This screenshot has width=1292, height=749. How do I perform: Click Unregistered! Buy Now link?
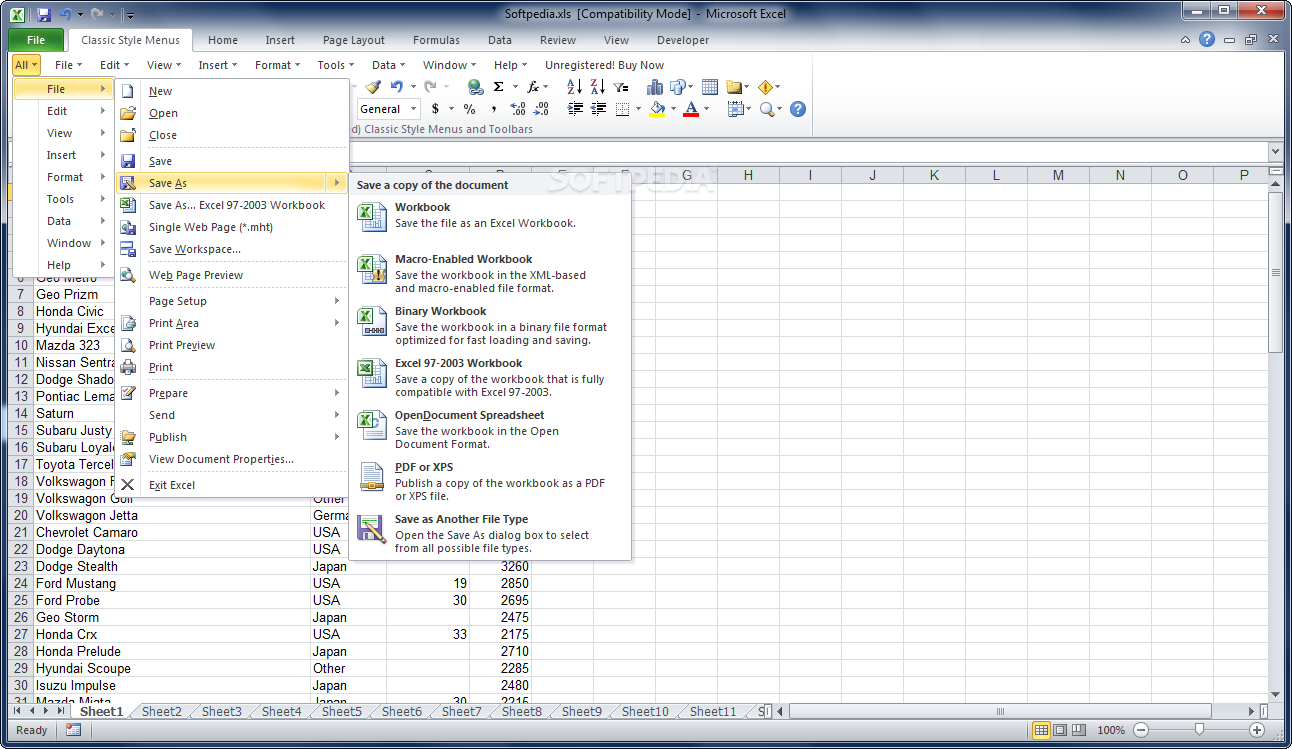(x=604, y=65)
